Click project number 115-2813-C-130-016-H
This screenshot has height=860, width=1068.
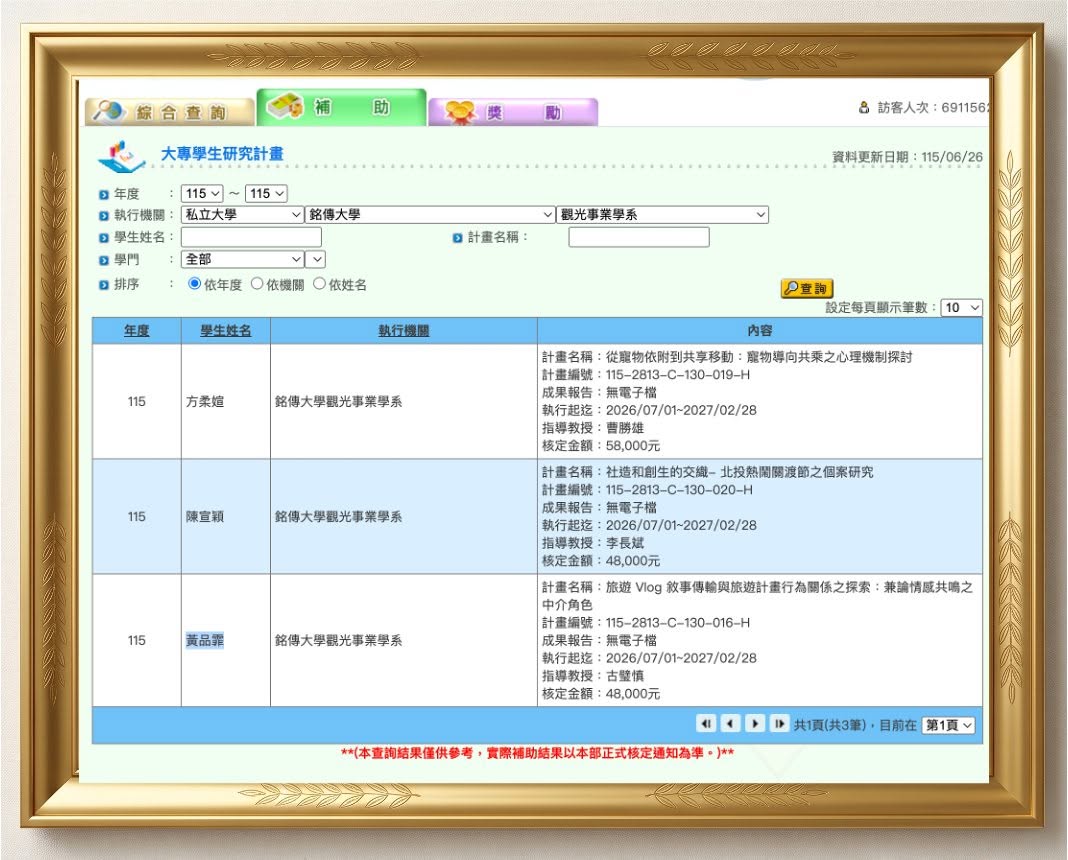point(678,622)
